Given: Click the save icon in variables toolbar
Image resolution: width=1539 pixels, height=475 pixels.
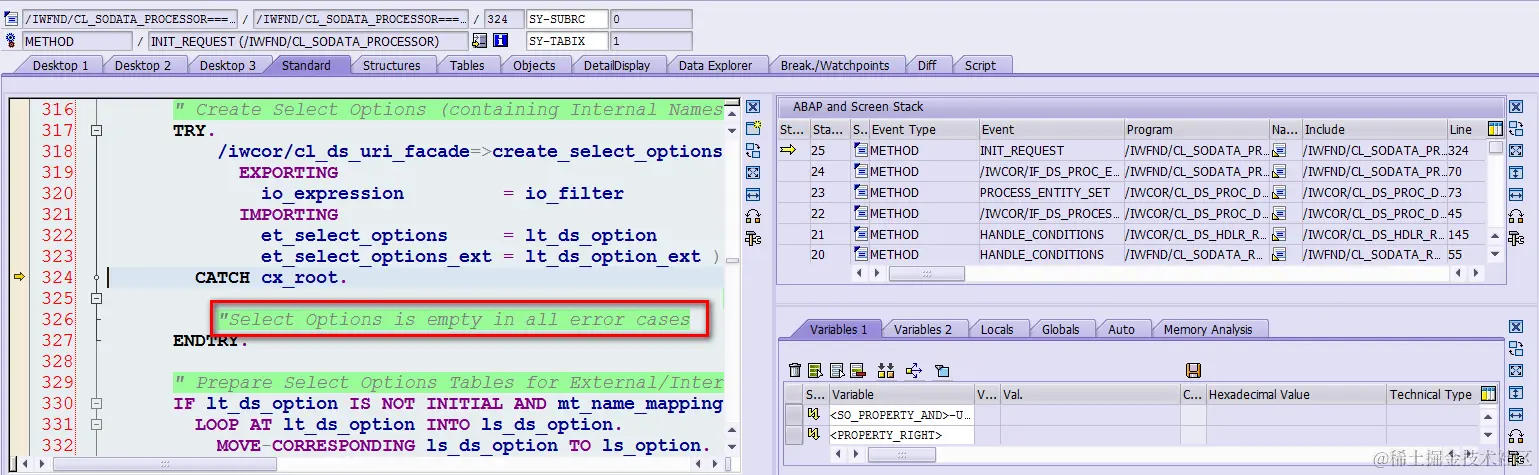Looking at the screenshot, I should (x=1193, y=371).
